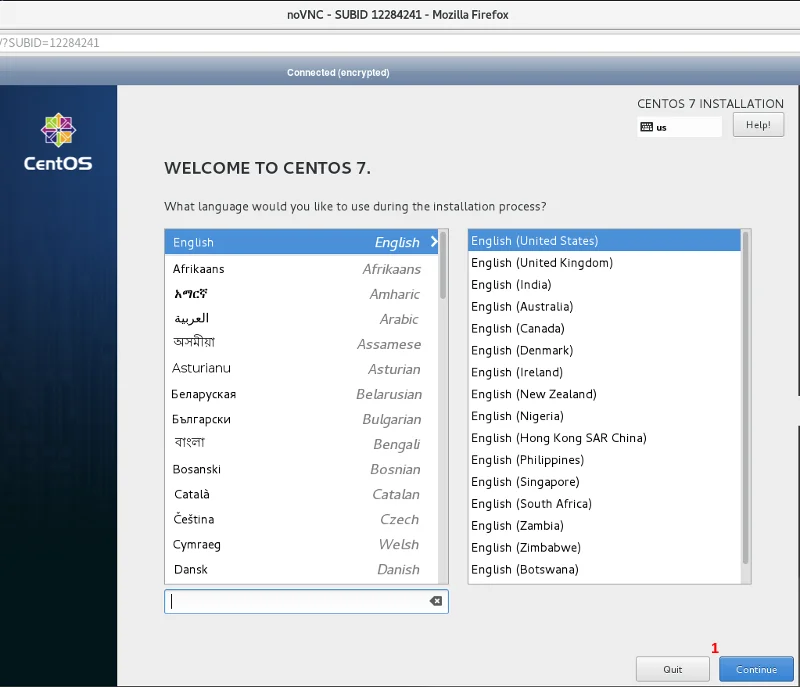Image resolution: width=800 pixels, height=687 pixels.
Task: Select English (Botswana) locale
Action: 525,570
